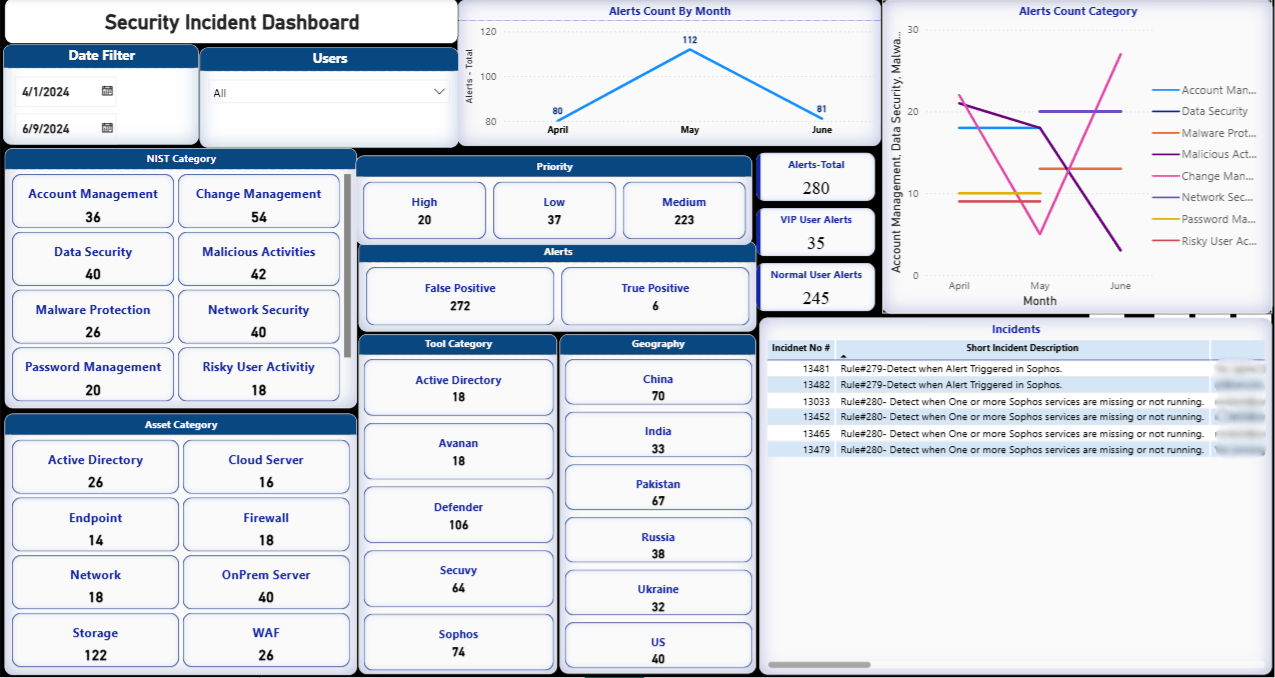Click Malware Protection legend color marker
This screenshot has width=1275, height=678.
[x=1165, y=133]
